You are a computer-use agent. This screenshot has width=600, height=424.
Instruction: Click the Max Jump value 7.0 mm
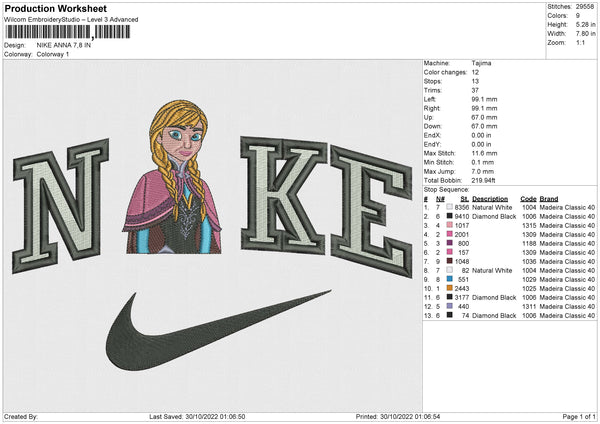coord(483,171)
